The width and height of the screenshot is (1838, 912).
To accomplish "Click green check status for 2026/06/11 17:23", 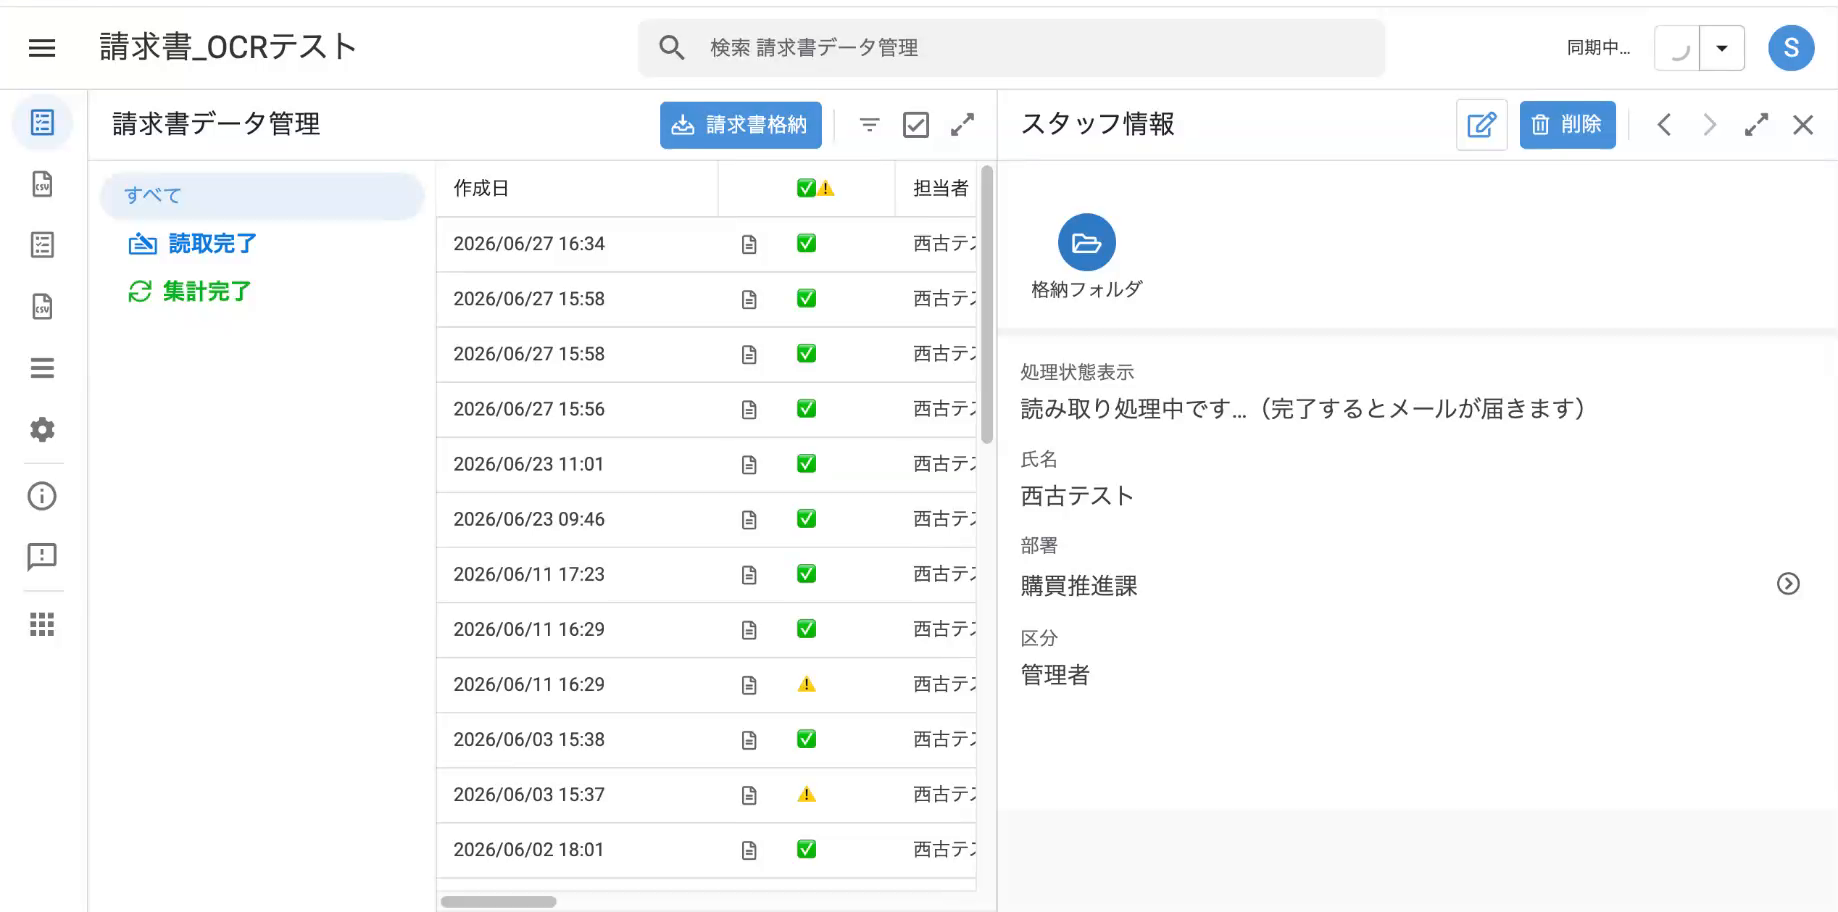I will 806,573.
